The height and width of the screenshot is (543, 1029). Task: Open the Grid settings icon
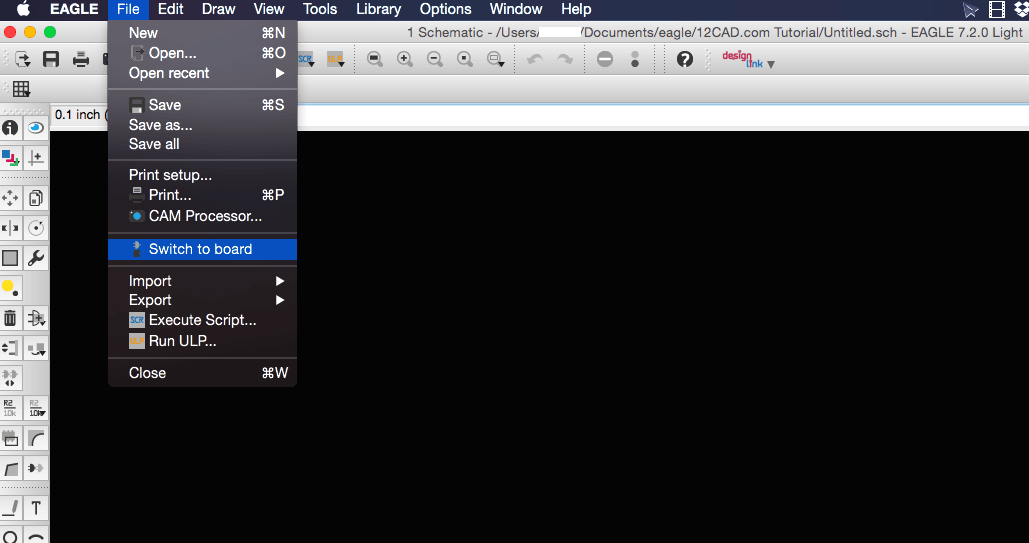tap(21, 89)
